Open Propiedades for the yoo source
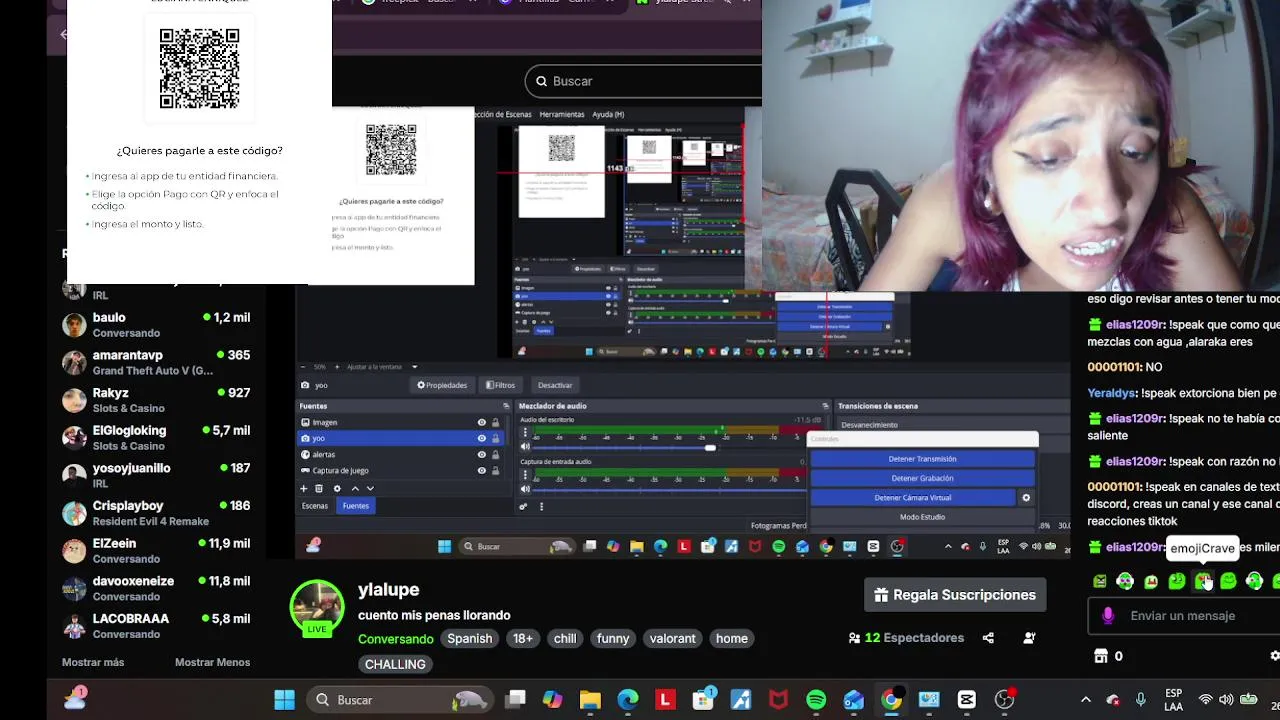1280x720 pixels. [445, 385]
